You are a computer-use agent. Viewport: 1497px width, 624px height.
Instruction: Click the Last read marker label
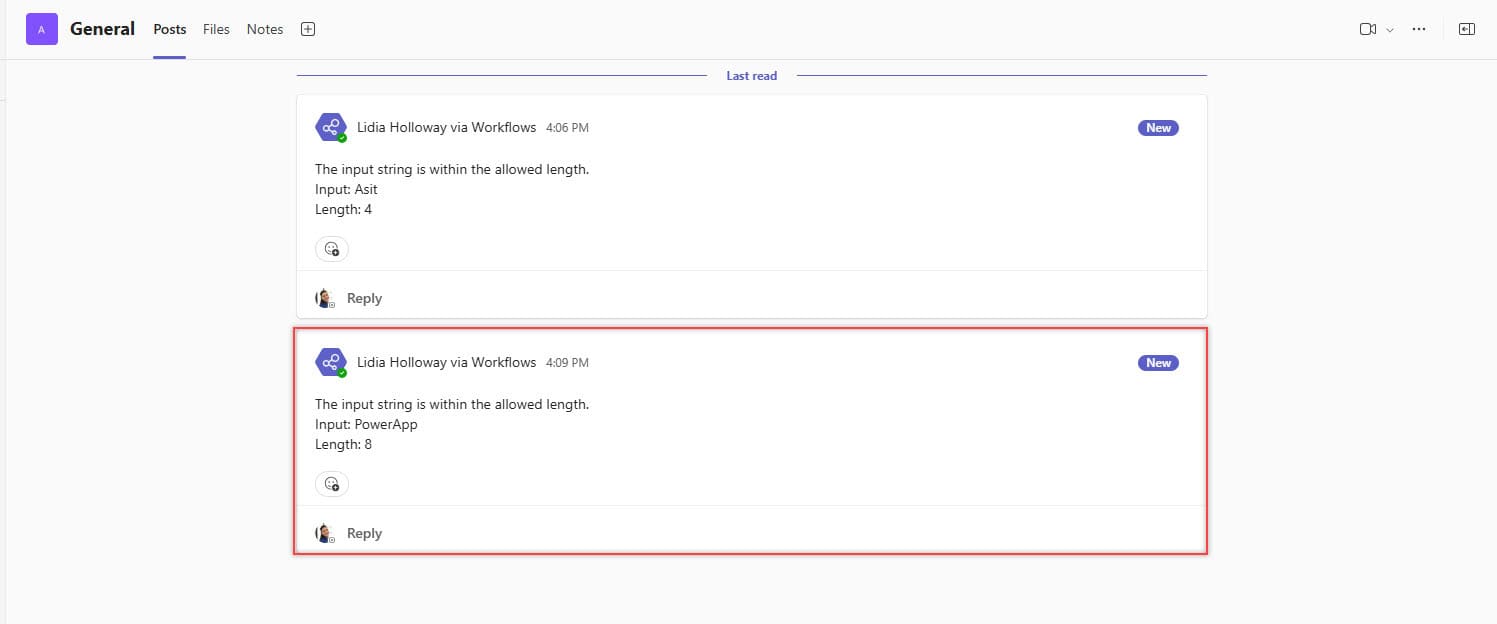pos(752,75)
